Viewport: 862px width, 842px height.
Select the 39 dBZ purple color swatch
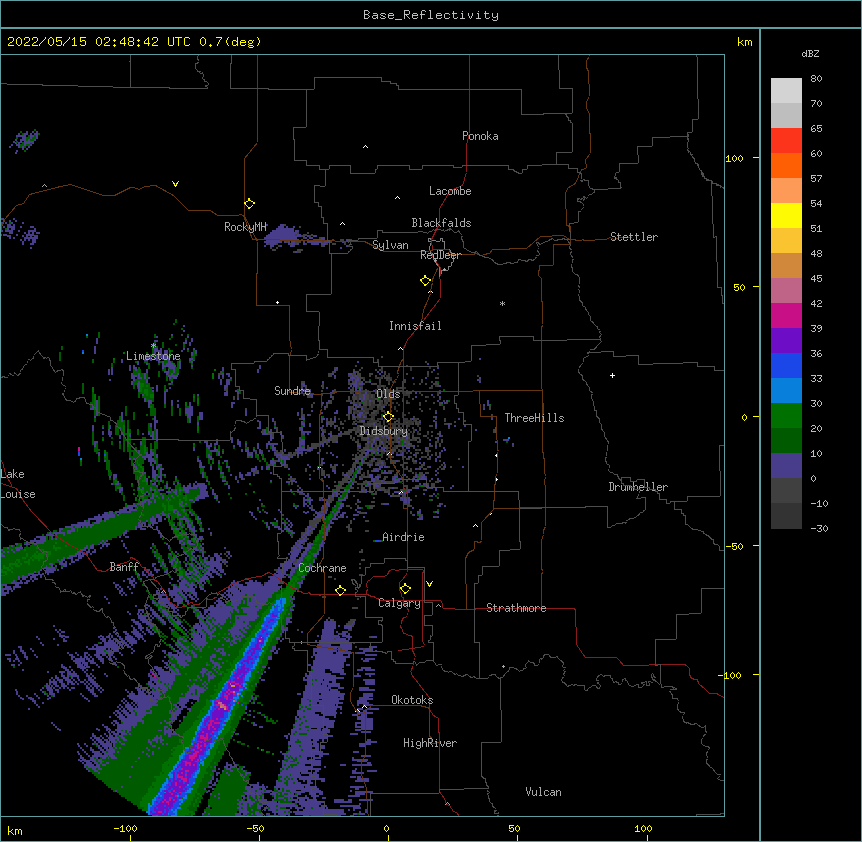click(786, 340)
